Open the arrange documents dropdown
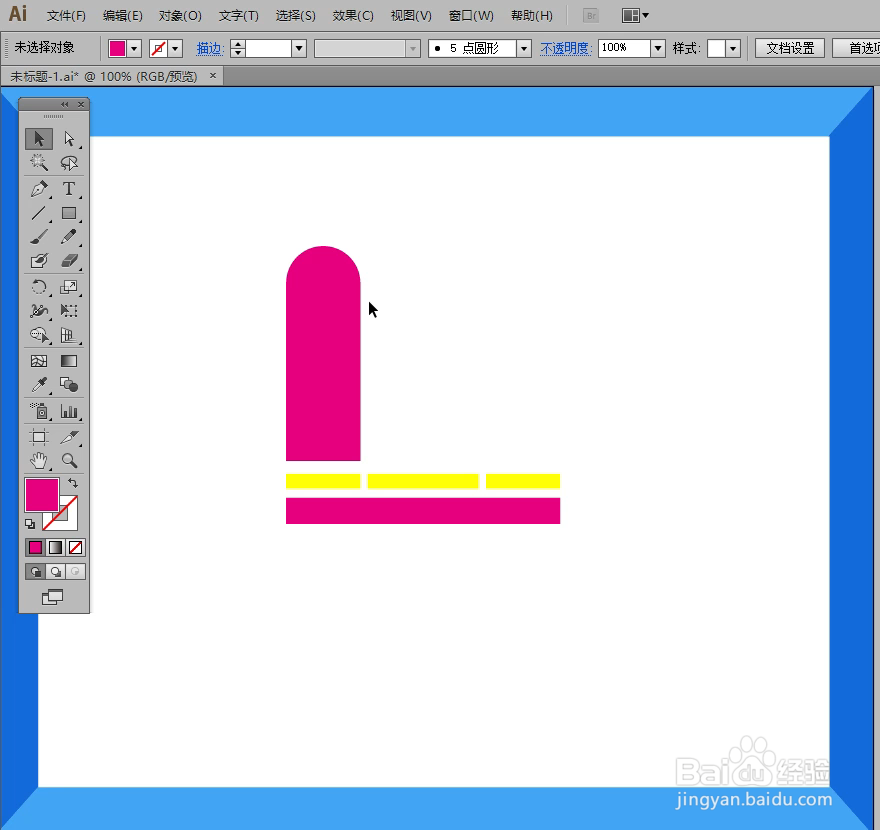 pos(635,16)
